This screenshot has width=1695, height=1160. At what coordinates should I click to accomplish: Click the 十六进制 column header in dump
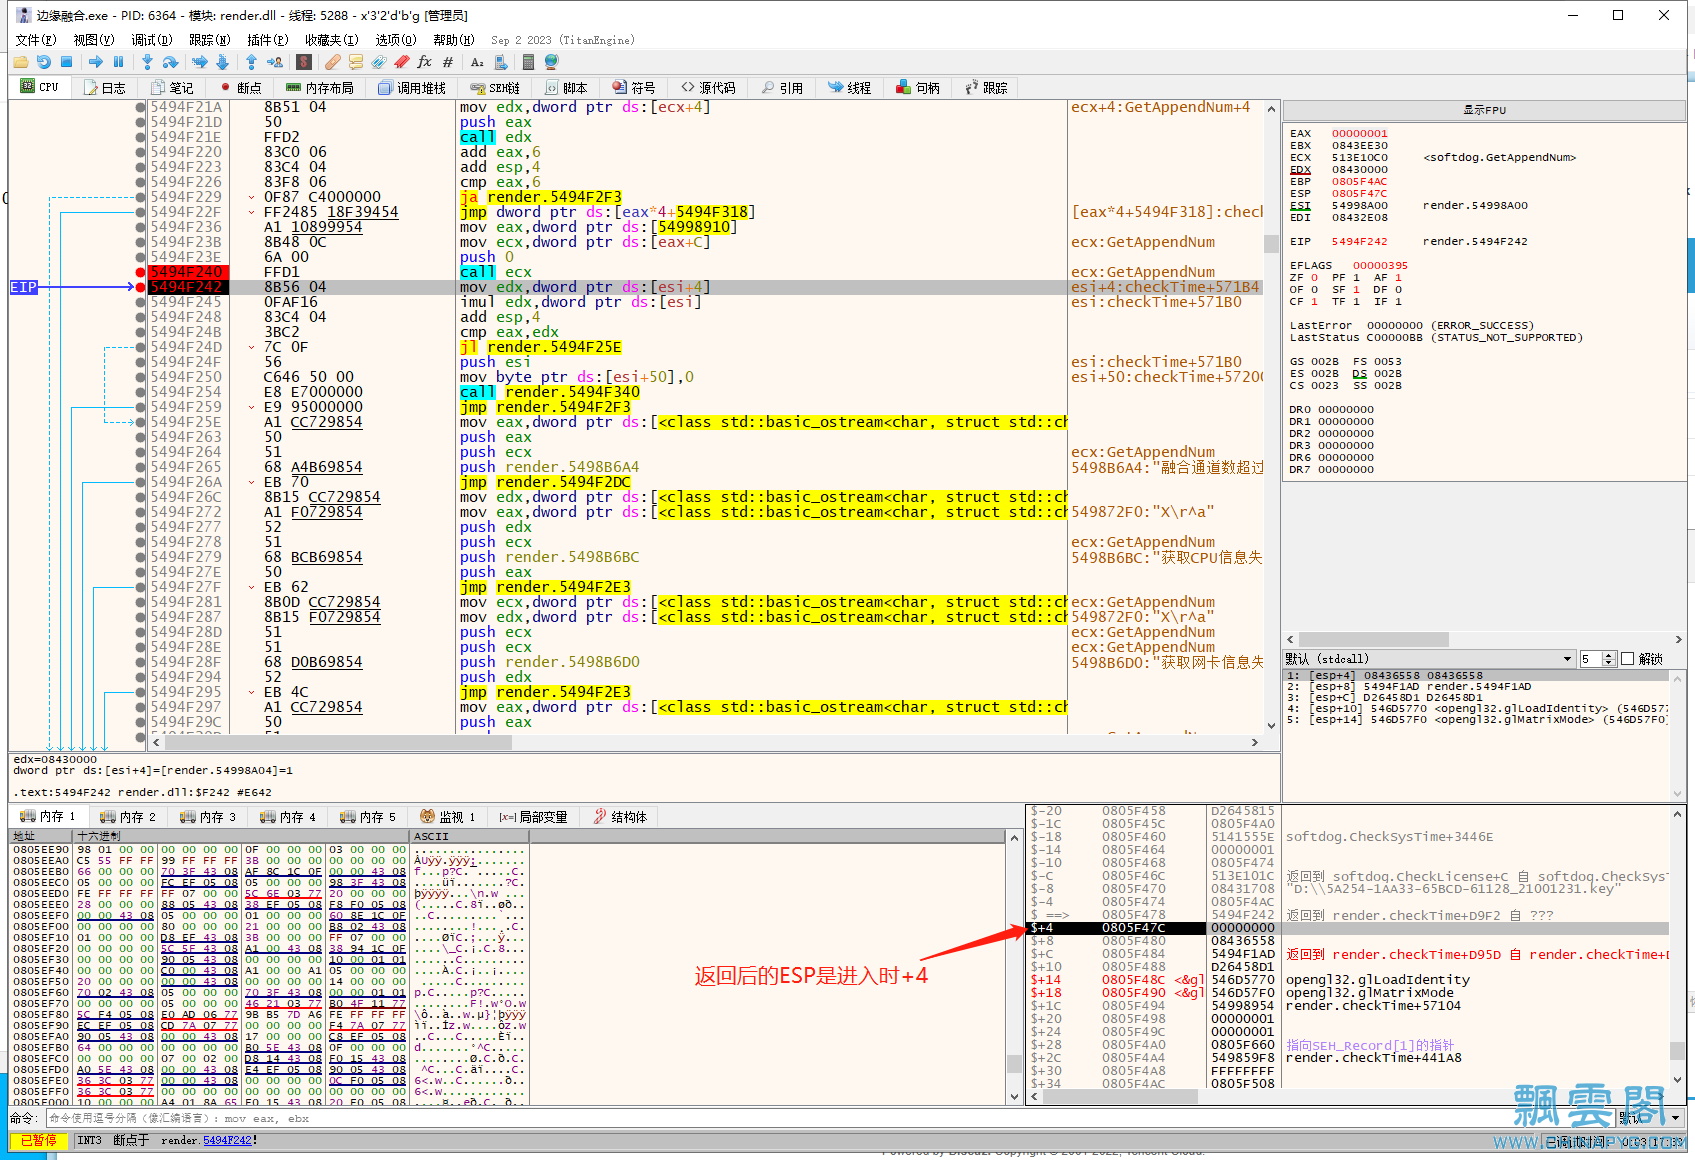click(x=241, y=836)
